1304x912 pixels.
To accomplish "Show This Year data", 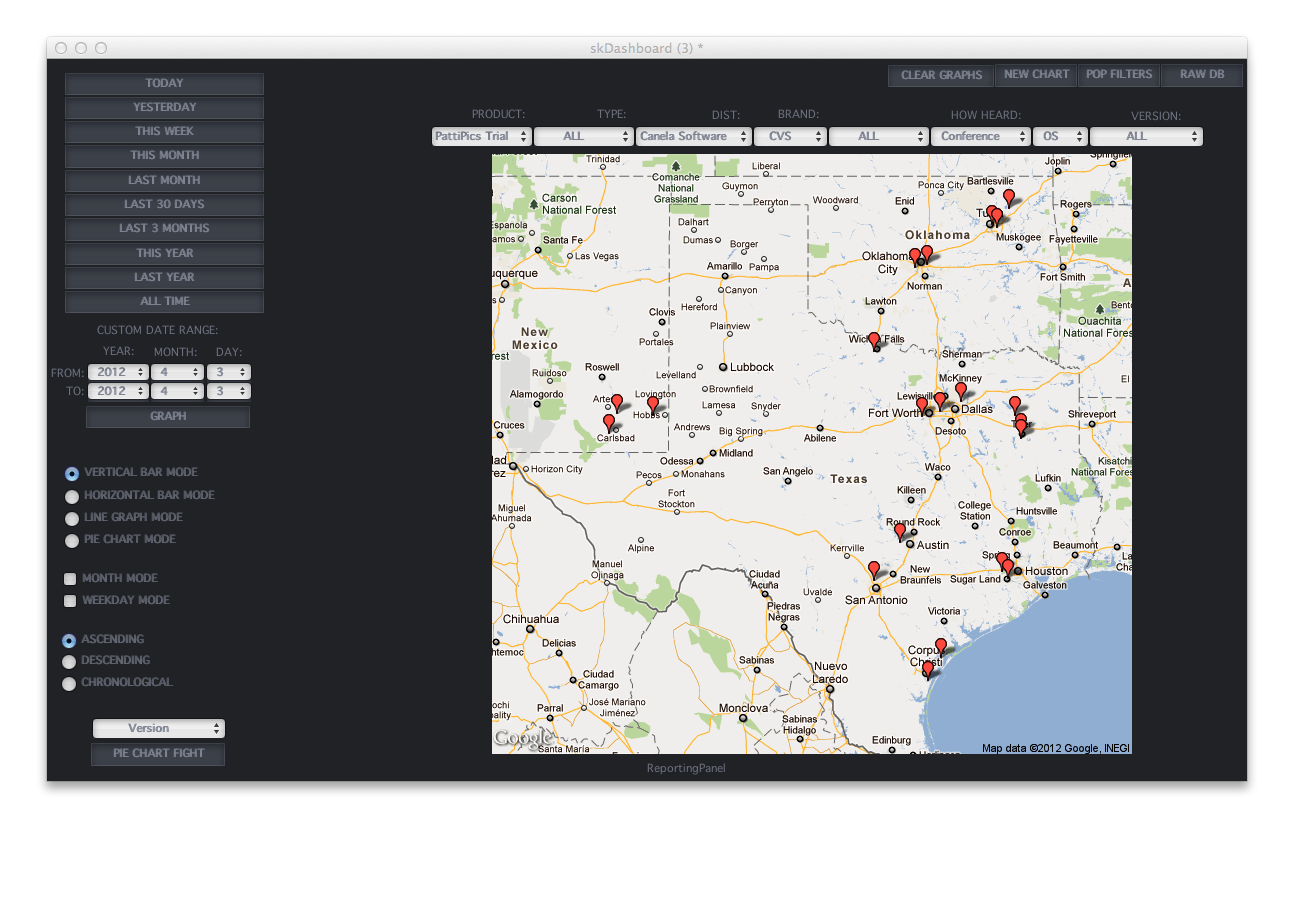I will tap(165, 254).
